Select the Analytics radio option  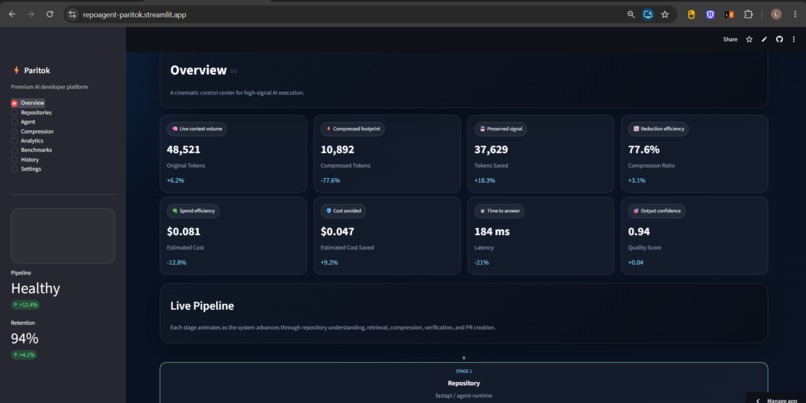27,140
